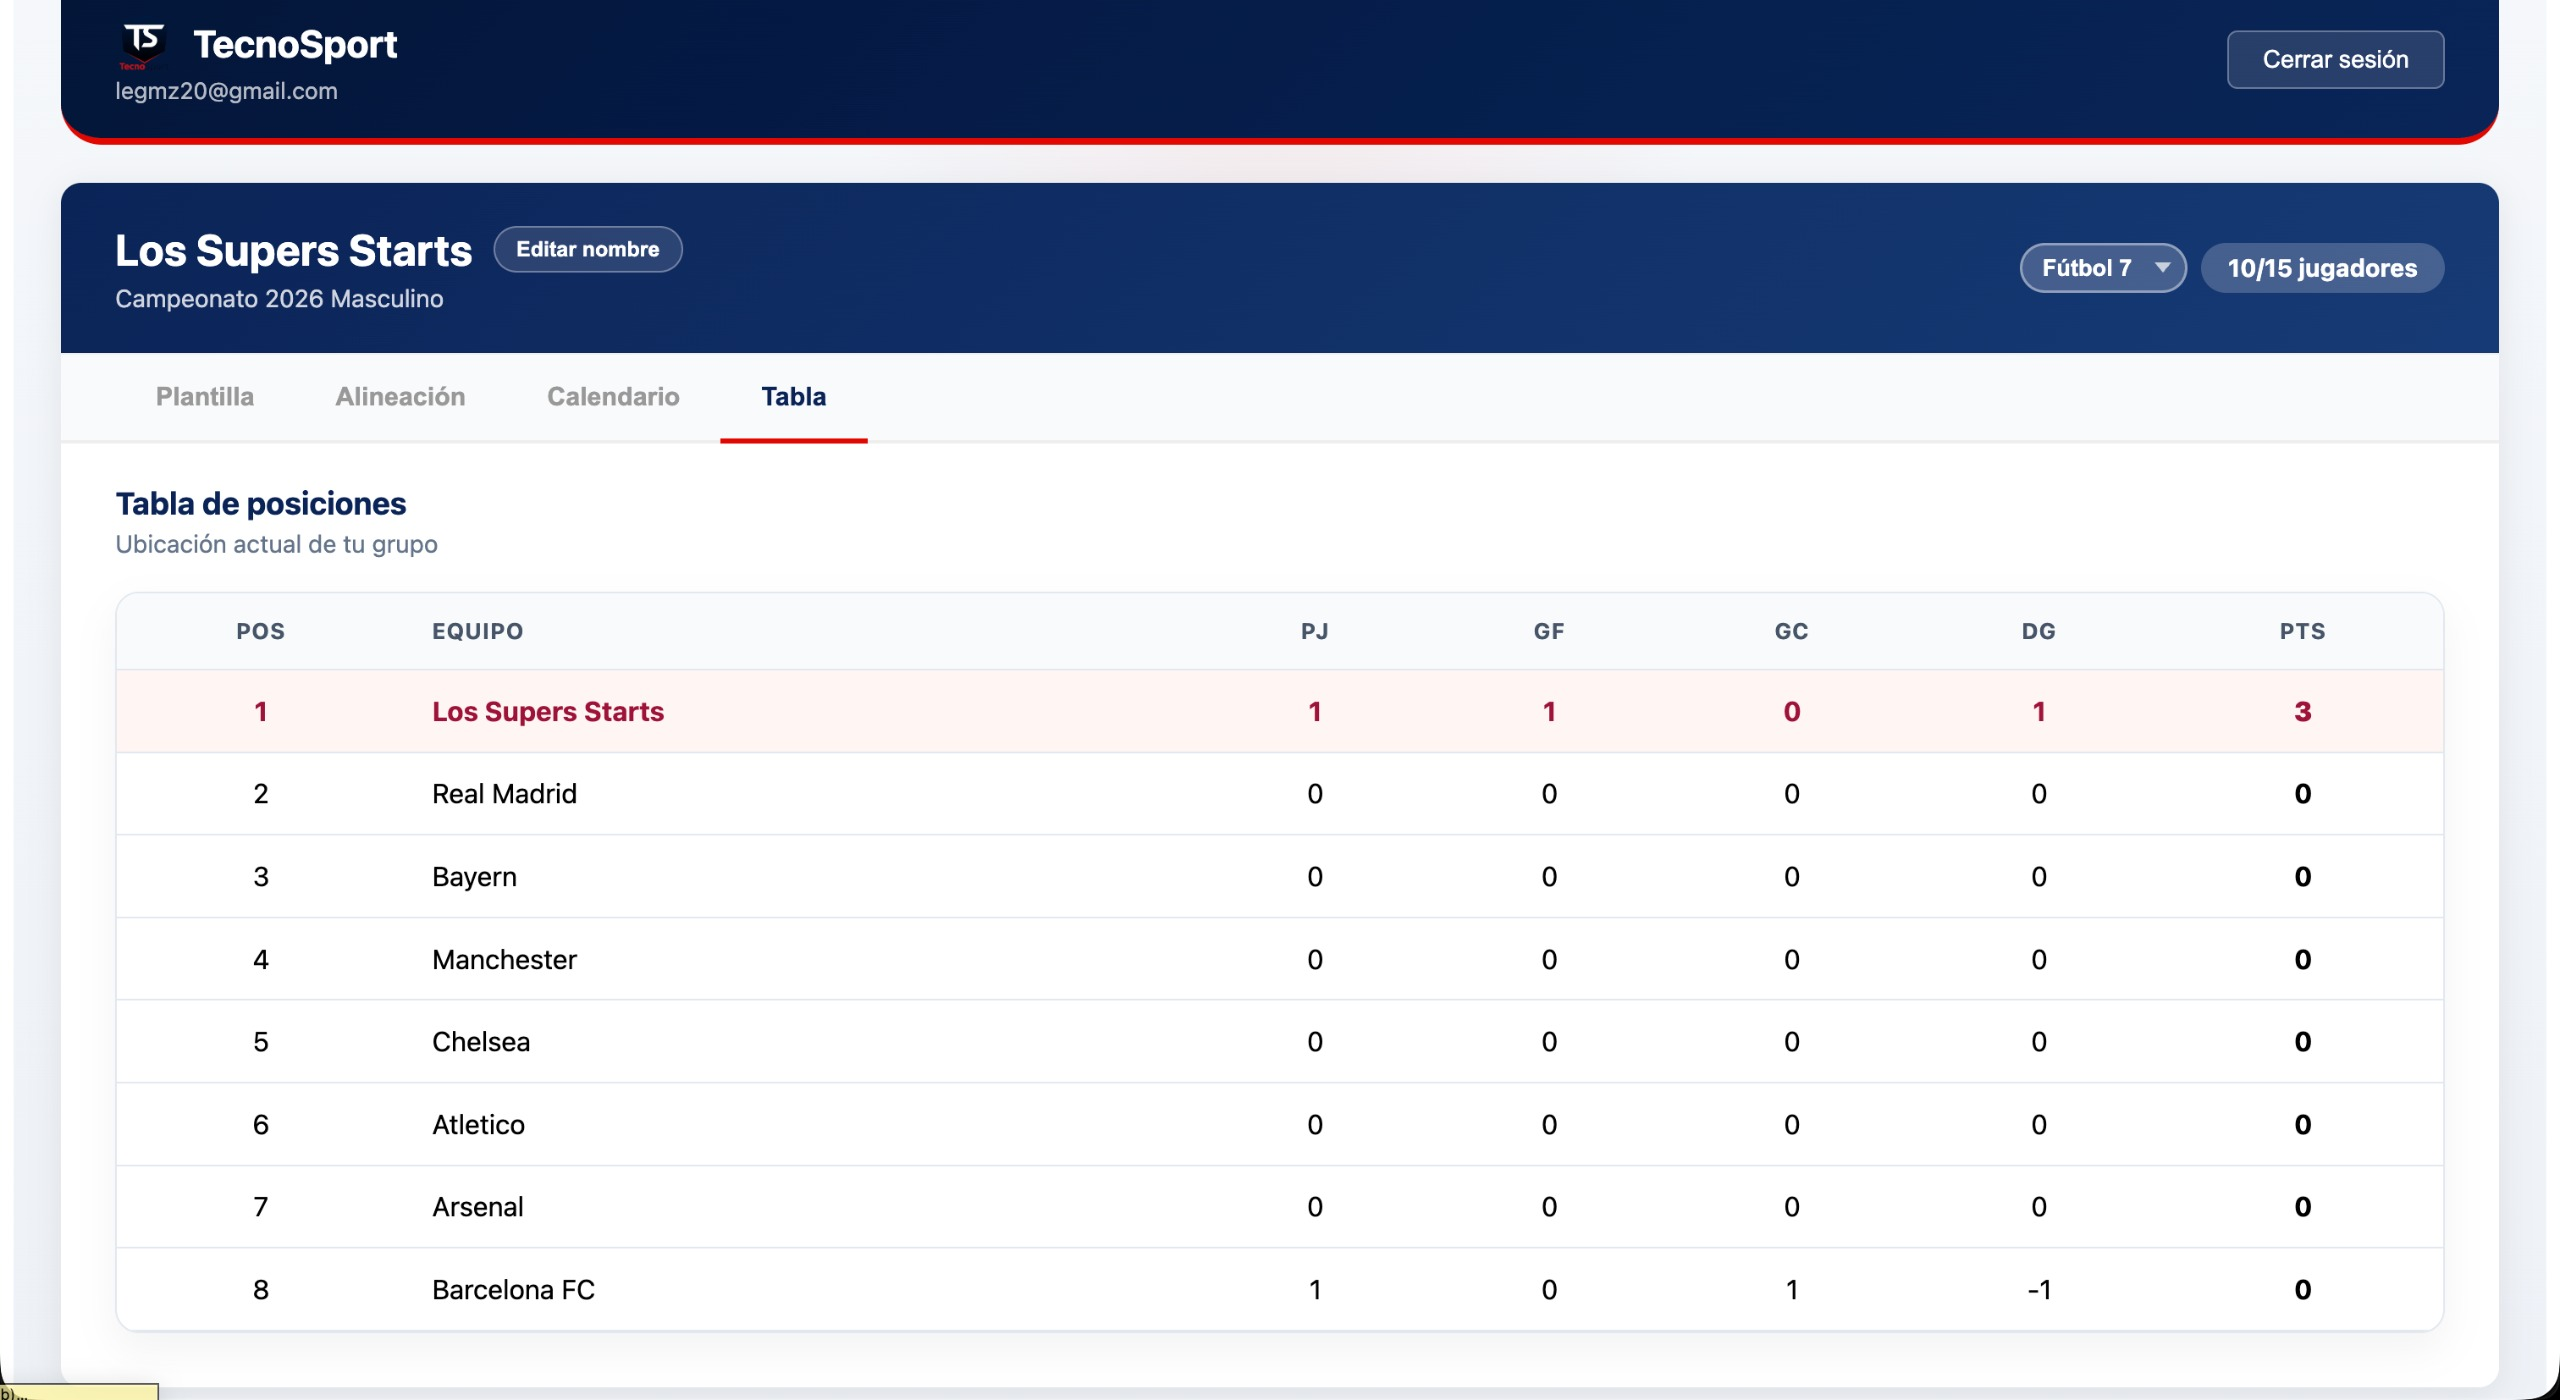
Task: Click the TecnoSport brand title
Action: tap(295, 45)
